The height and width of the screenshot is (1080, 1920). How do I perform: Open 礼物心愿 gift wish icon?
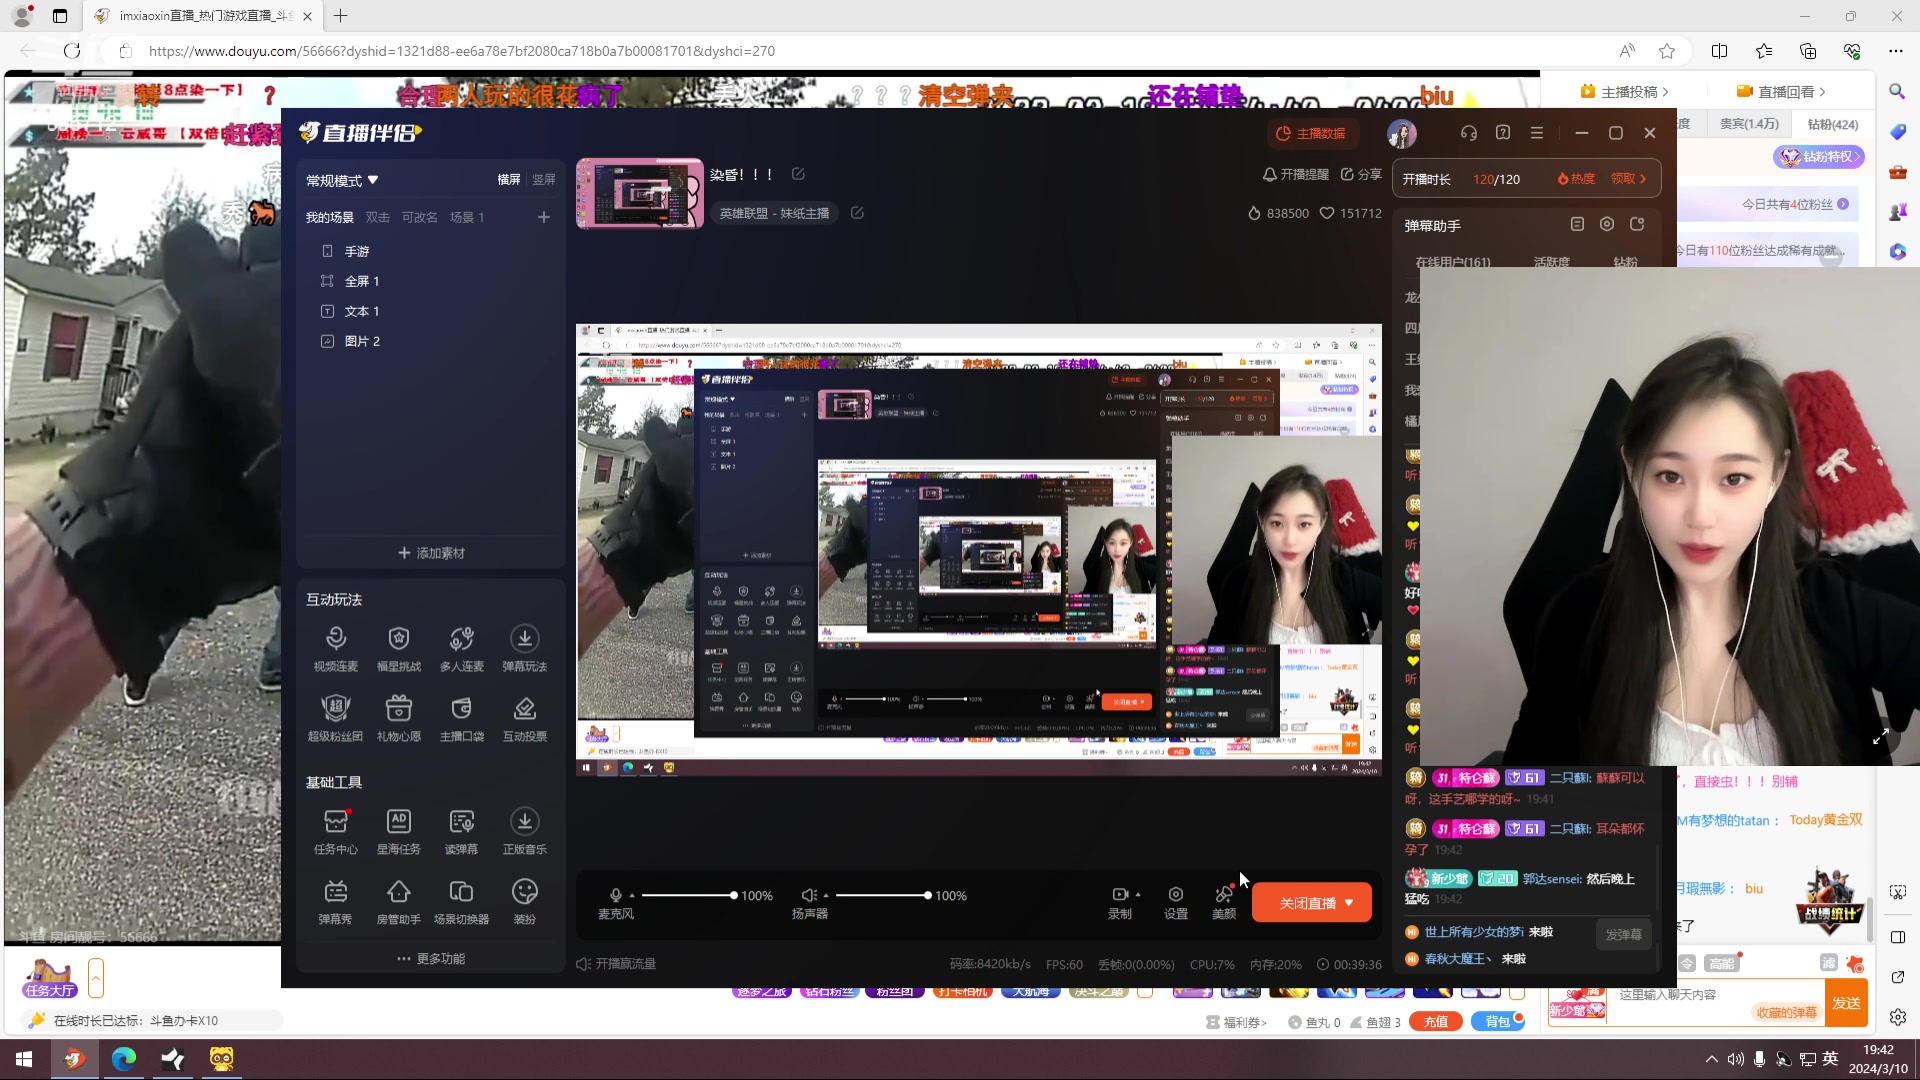(398, 710)
